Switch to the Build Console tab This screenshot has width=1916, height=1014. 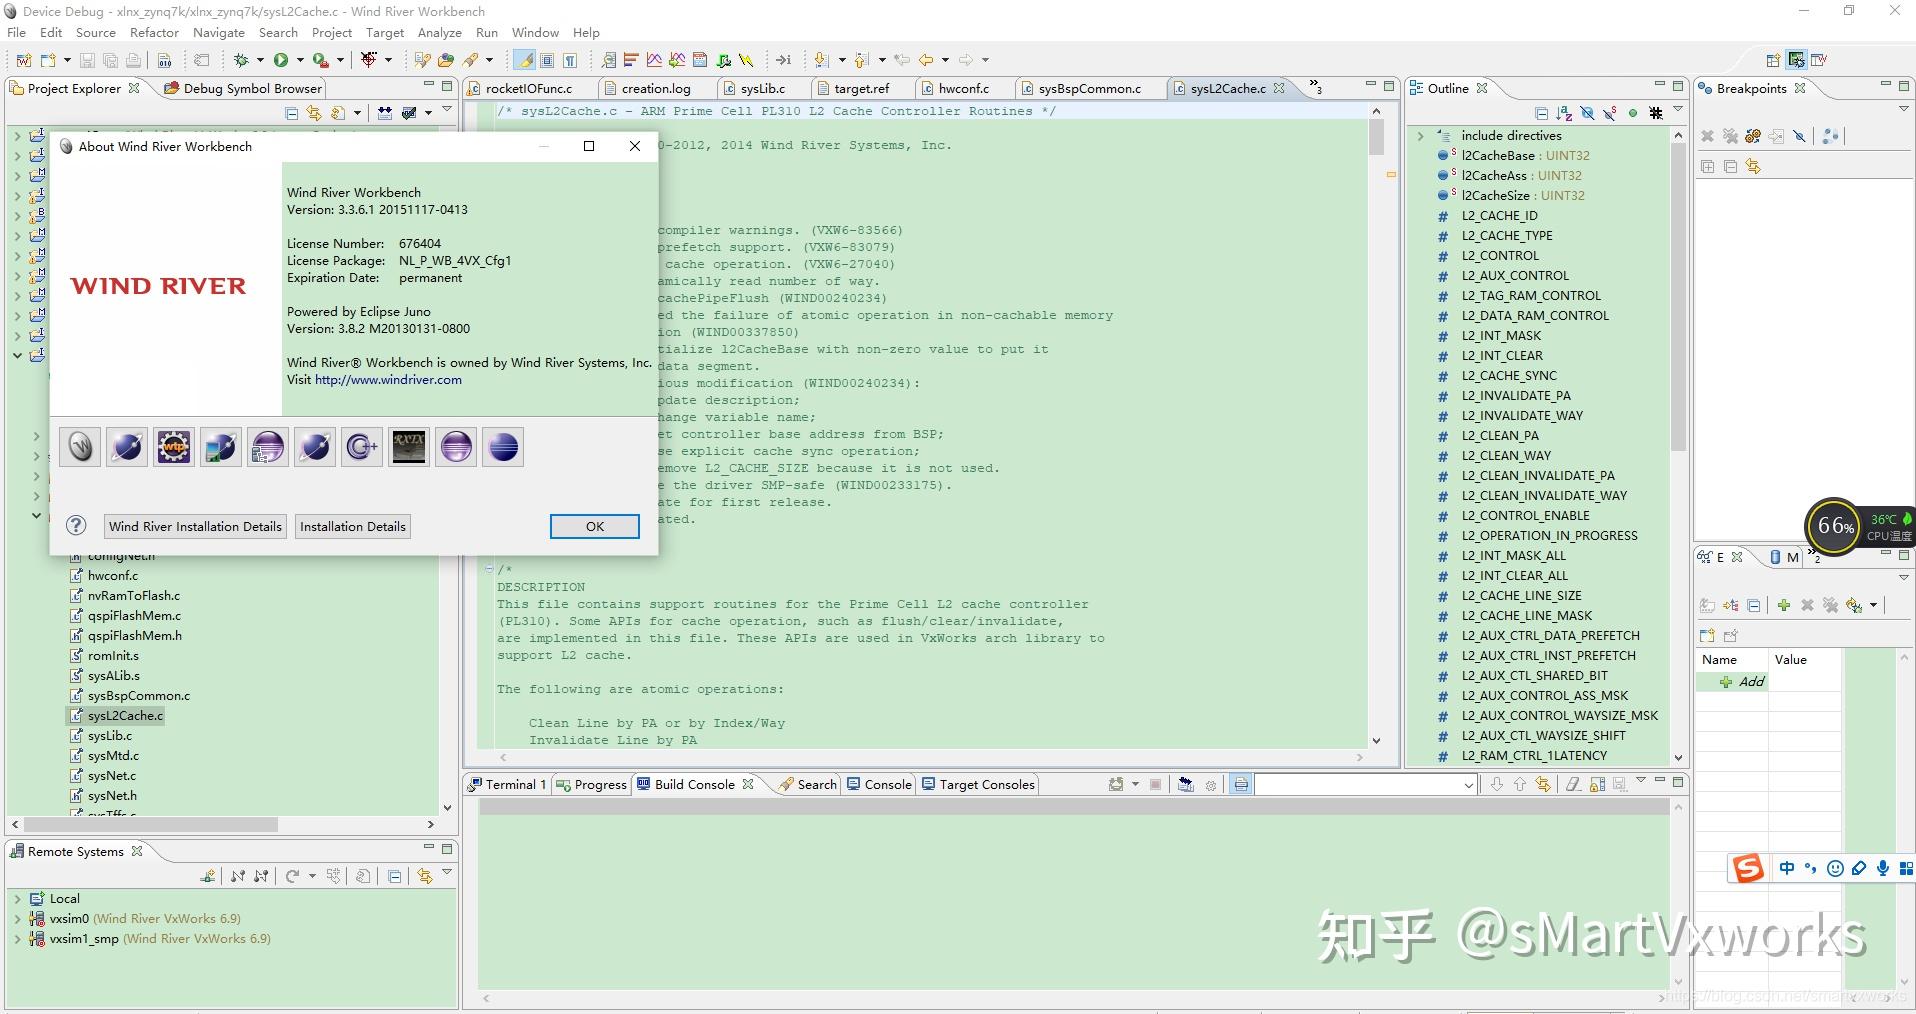point(694,784)
